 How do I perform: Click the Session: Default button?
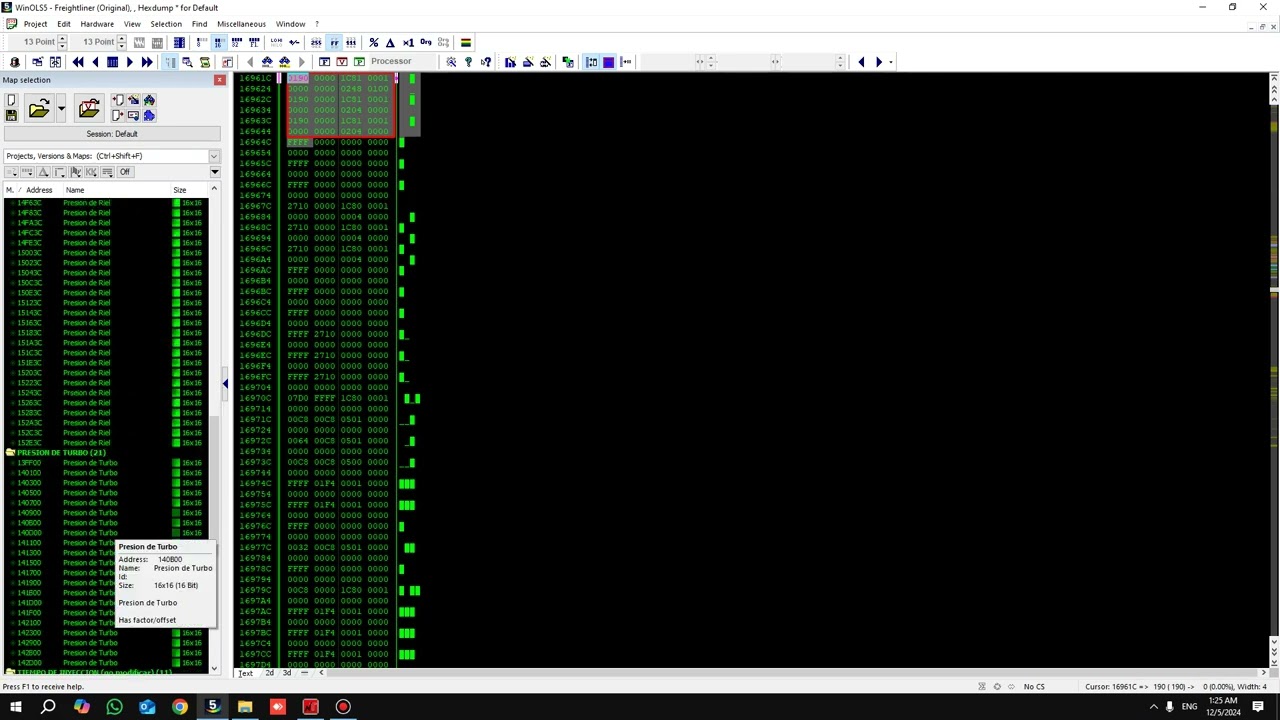112,134
